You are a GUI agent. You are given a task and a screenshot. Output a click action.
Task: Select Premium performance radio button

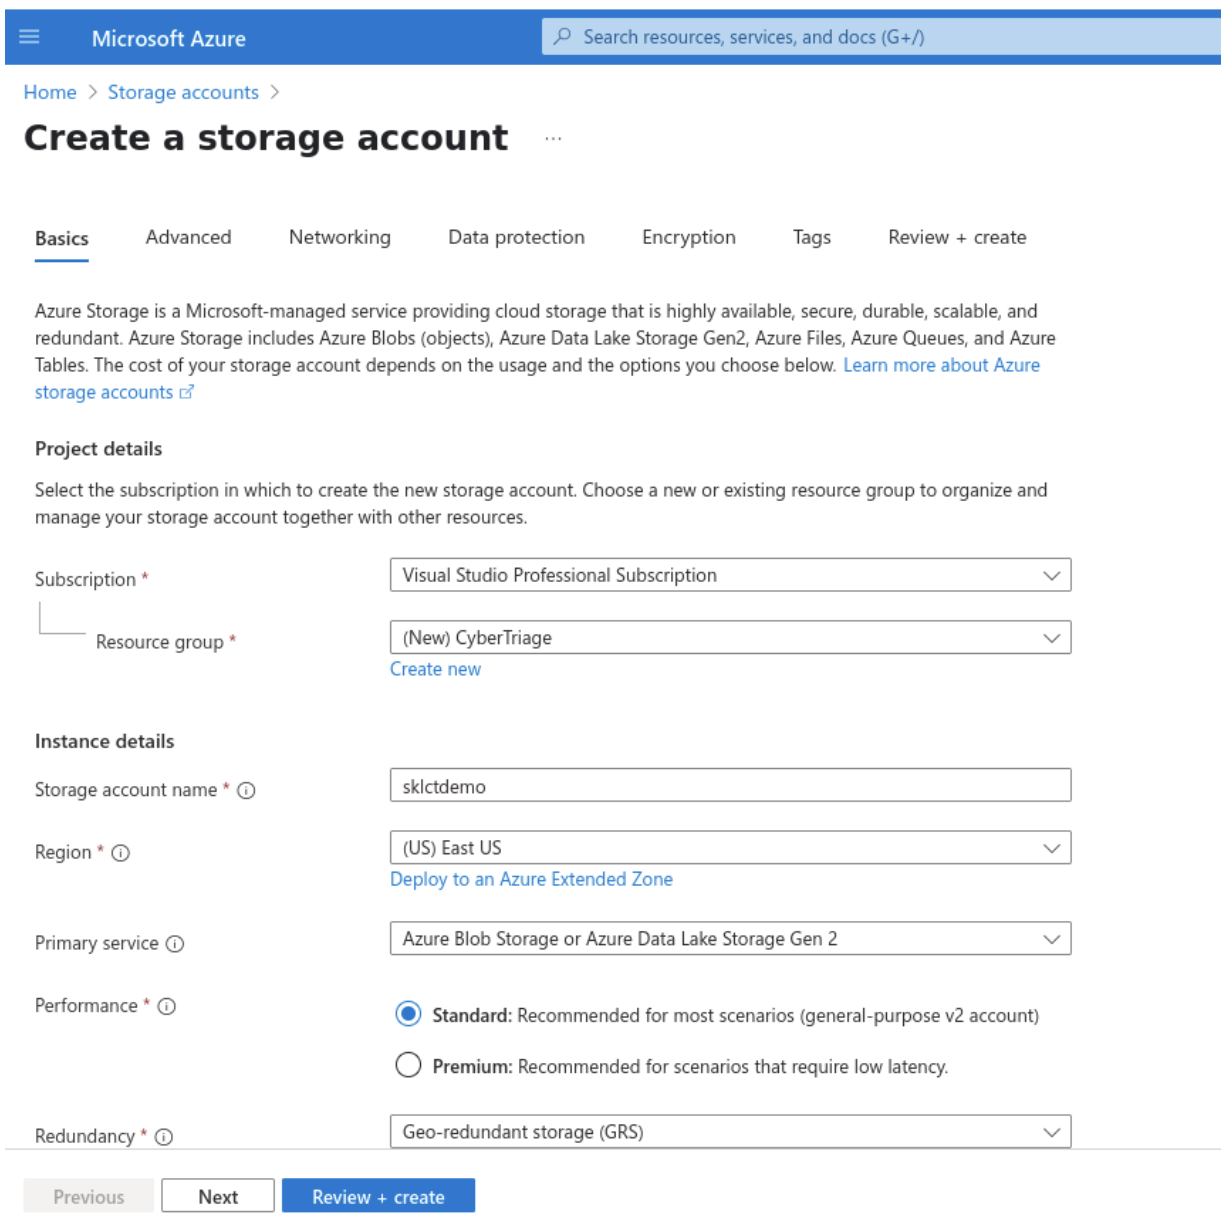pos(408,1065)
